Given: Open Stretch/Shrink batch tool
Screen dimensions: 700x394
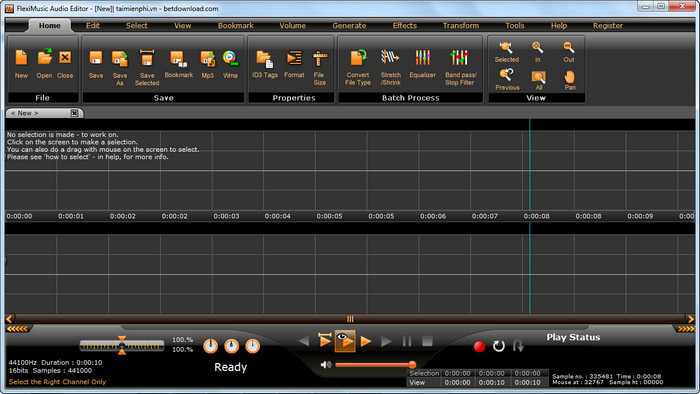Looking at the screenshot, I should [390, 57].
